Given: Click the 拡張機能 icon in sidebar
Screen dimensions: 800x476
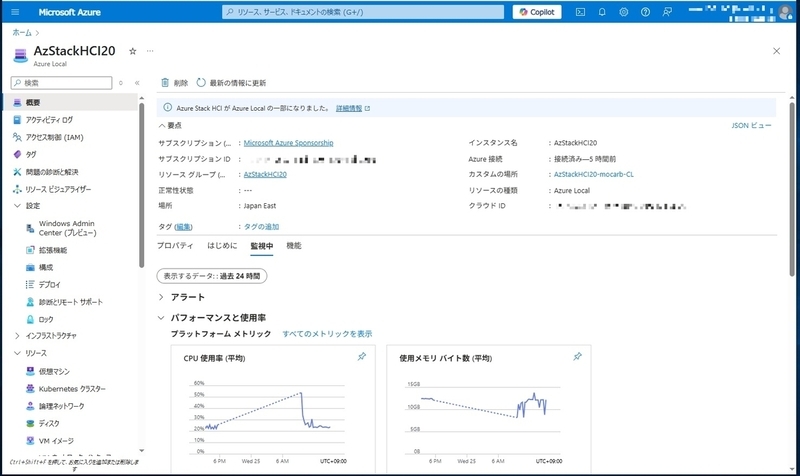Looking at the screenshot, I should coord(30,250).
